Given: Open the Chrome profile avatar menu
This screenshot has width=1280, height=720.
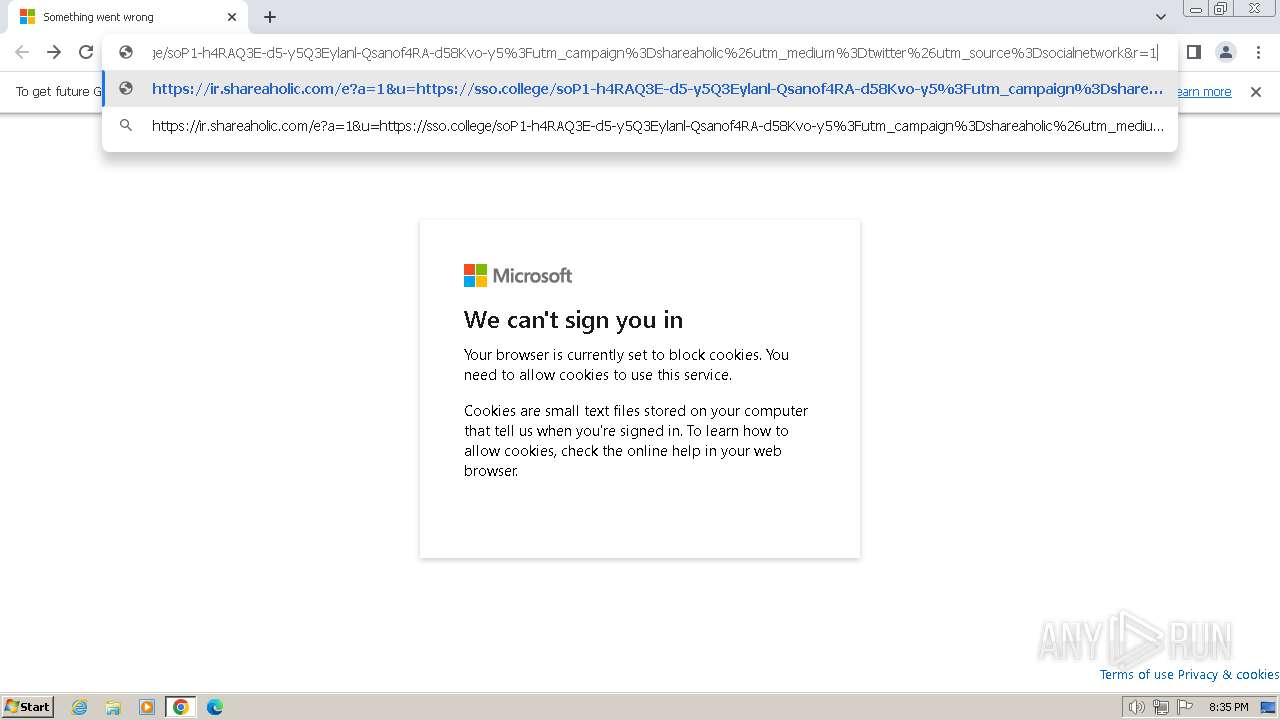Looking at the screenshot, I should [x=1225, y=52].
